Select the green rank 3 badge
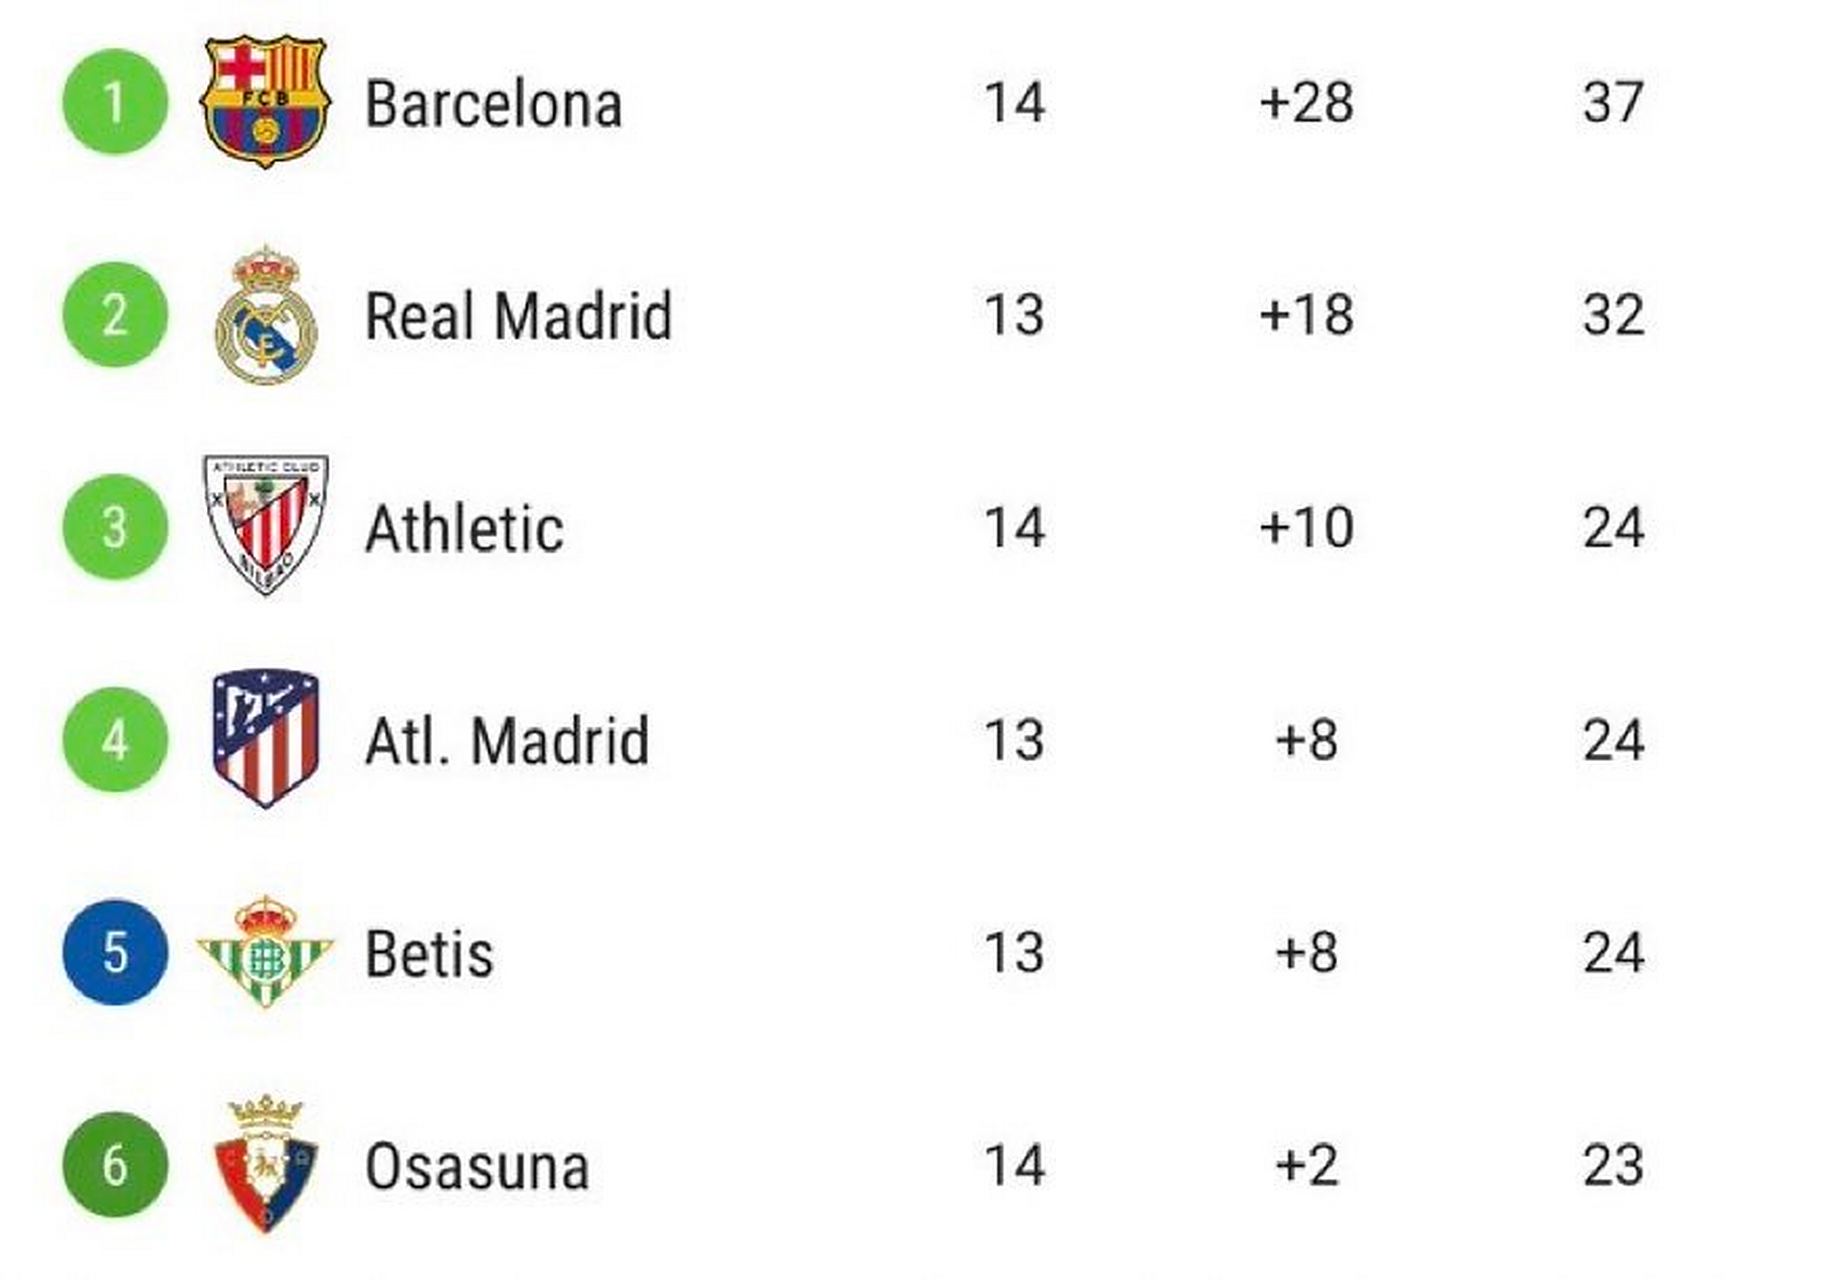Viewport: 1833px width, 1280px height. click(x=115, y=527)
